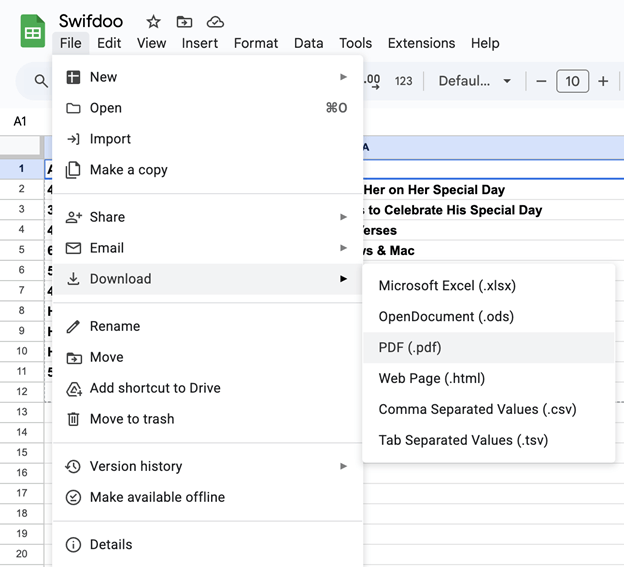Select the Download menu entry

click(x=207, y=279)
